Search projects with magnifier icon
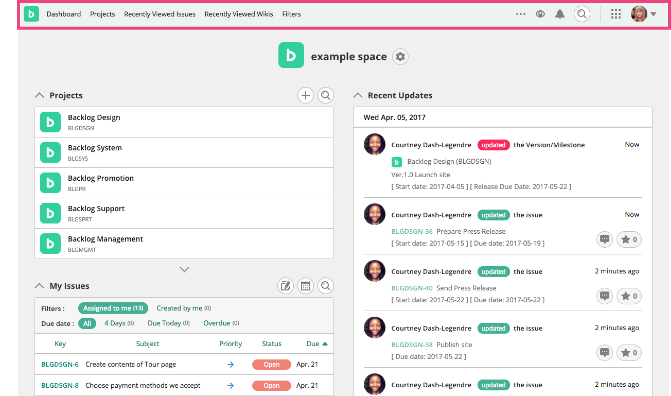This screenshot has height=396, width=671. [326, 95]
